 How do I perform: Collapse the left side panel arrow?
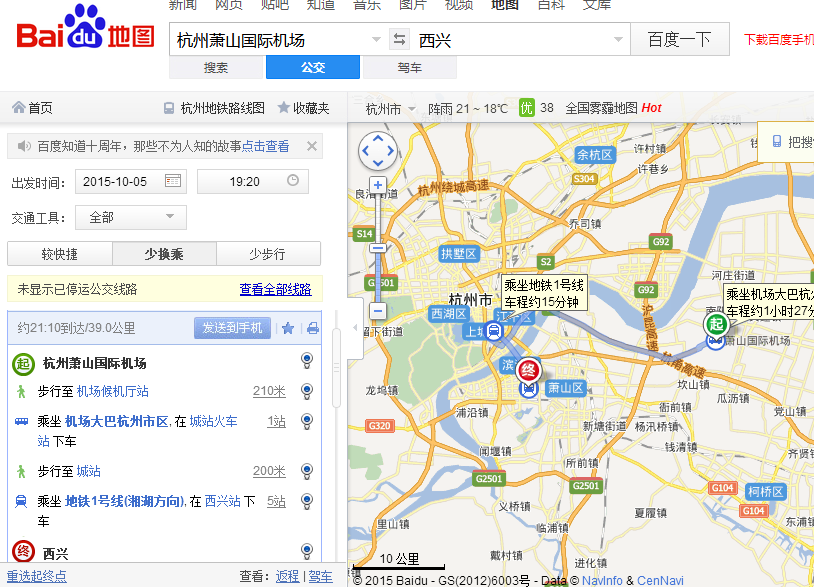coord(355,327)
